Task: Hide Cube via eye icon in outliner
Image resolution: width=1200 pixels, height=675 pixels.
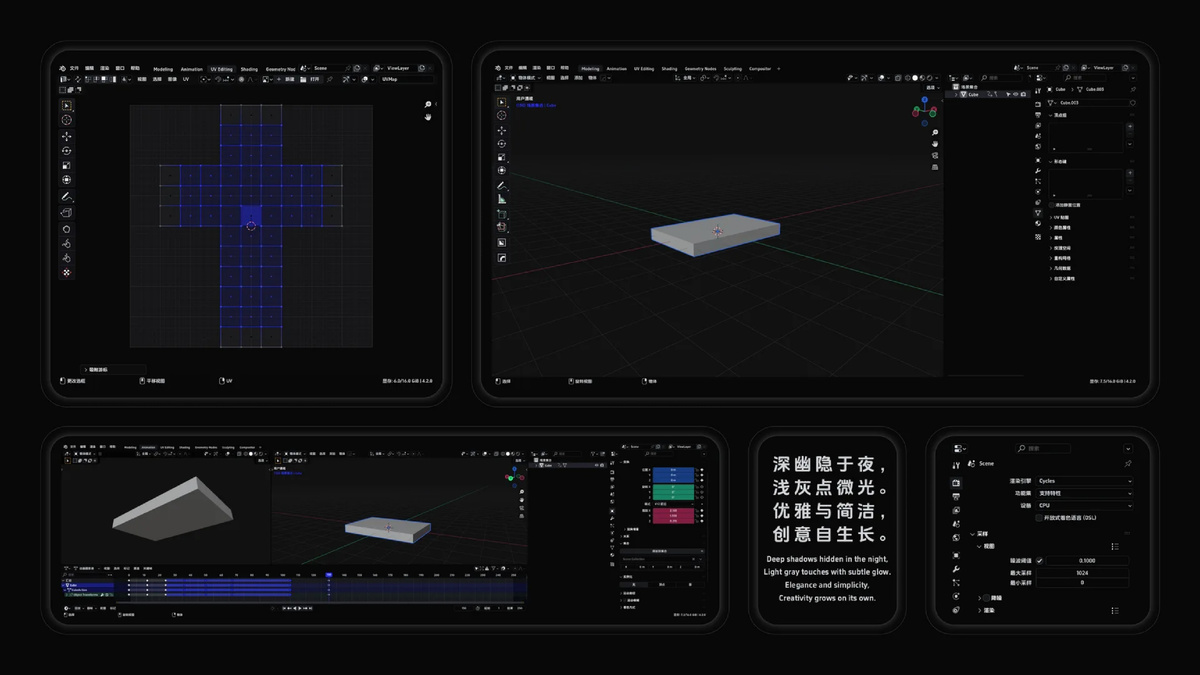Action: click(1016, 94)
